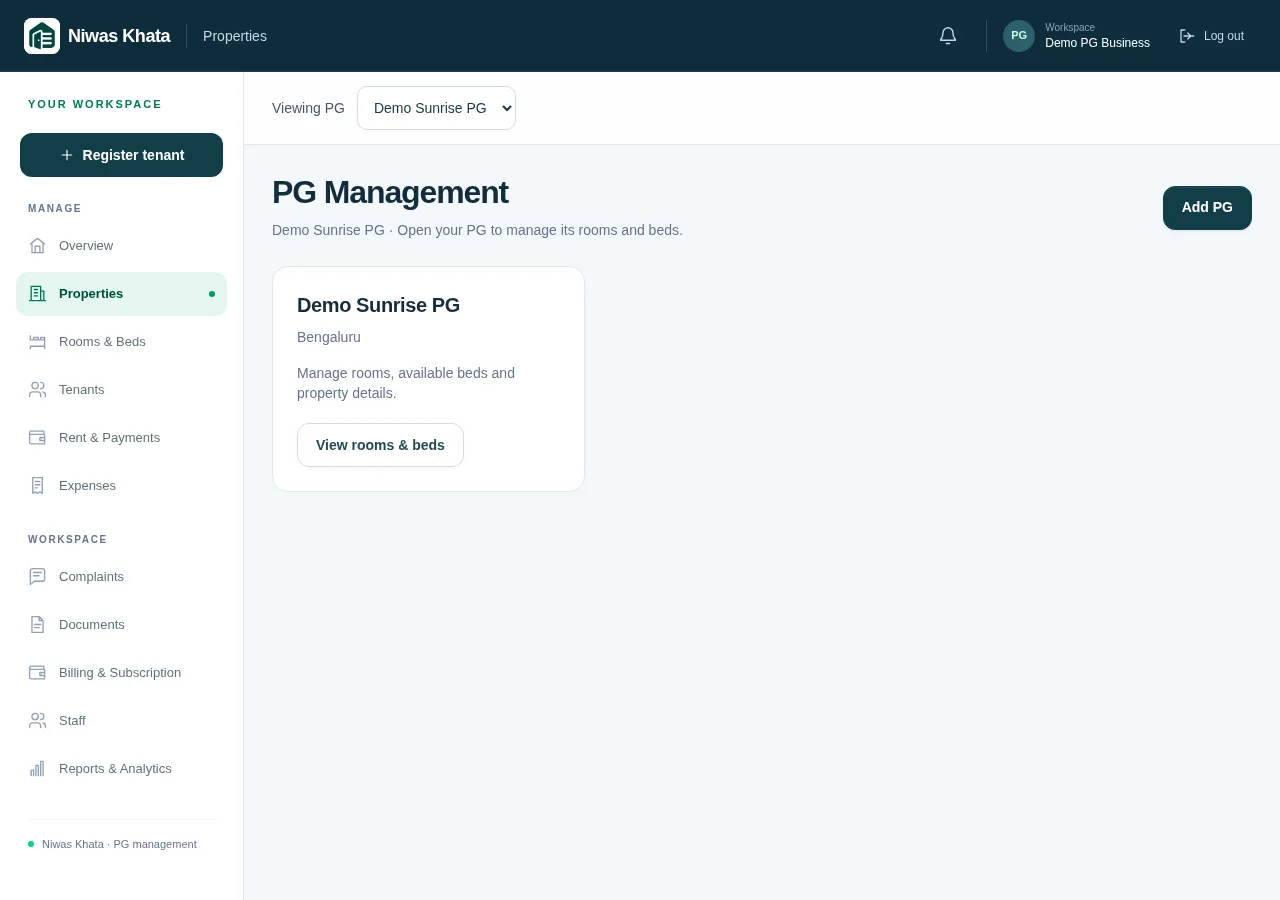This screenshot has height=900, width=1280.
Task: Open Rooms & Beds section
Action: pos(121,341)
